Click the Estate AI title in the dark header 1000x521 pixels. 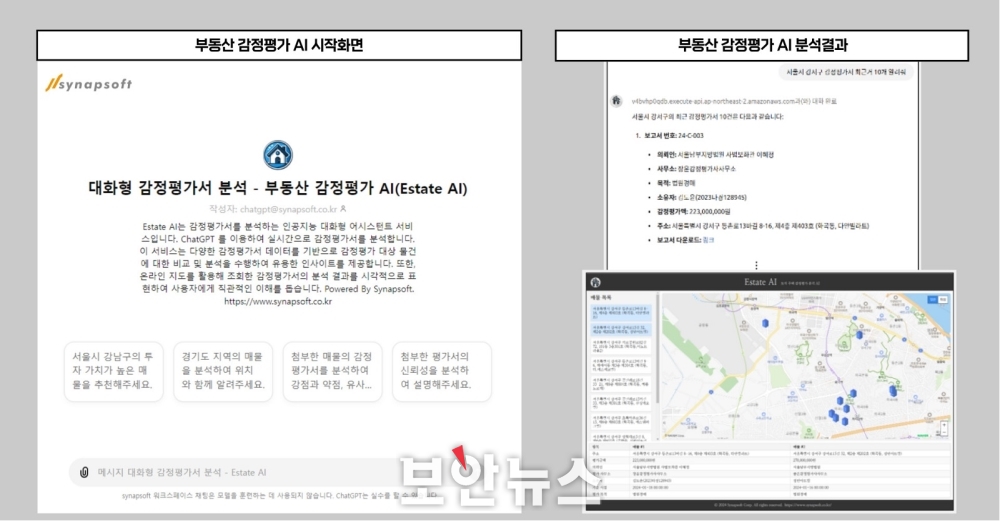[x=760, y=282]
